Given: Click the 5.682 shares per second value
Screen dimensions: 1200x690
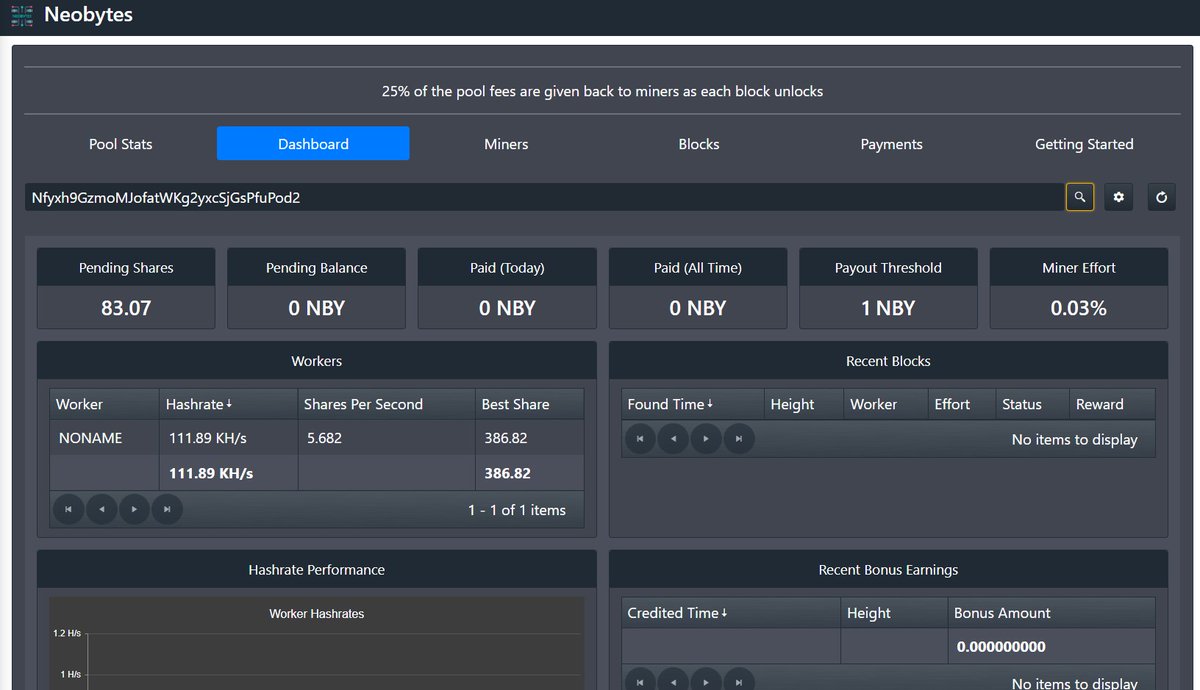Looking at the screenshot, I should coord(323,438).
